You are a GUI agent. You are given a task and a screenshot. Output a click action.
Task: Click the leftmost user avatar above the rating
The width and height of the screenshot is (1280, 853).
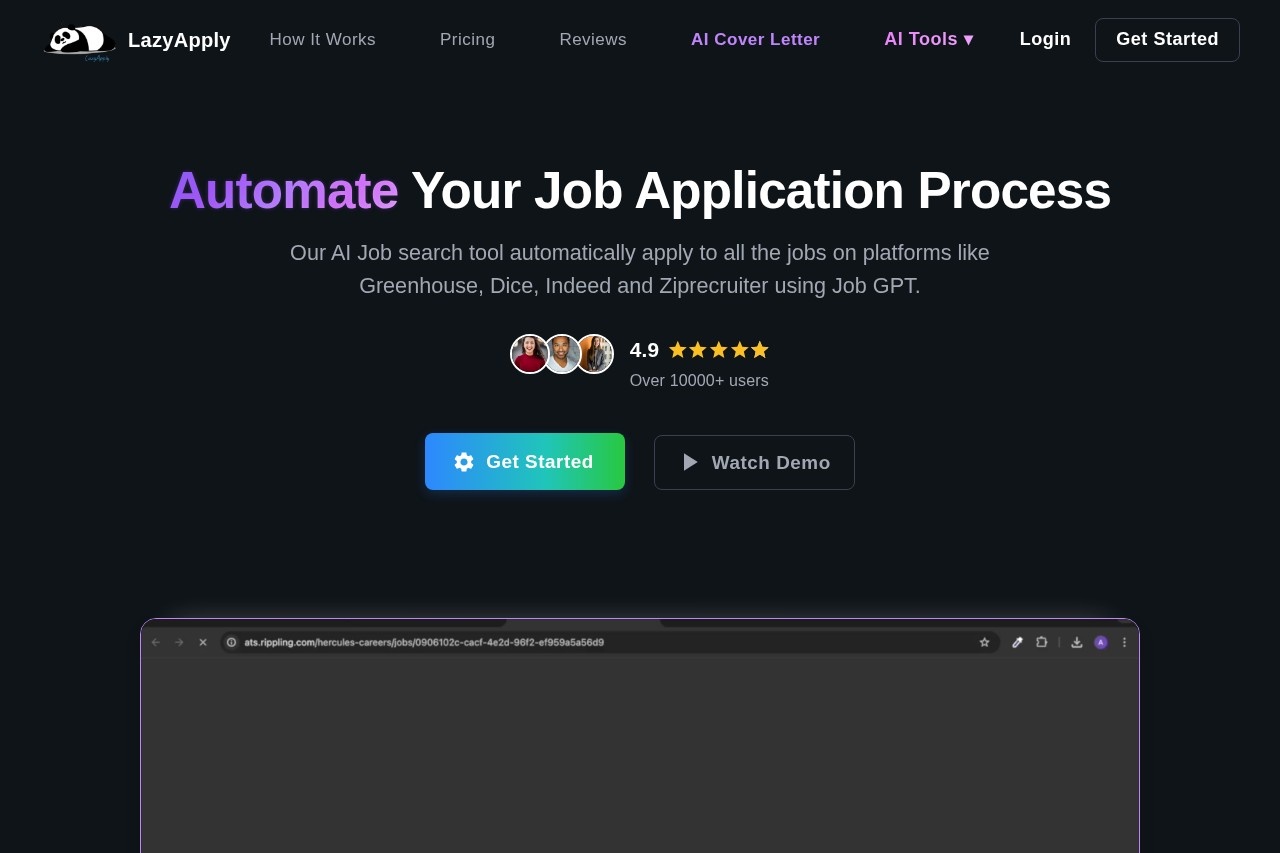pos(530,353)
